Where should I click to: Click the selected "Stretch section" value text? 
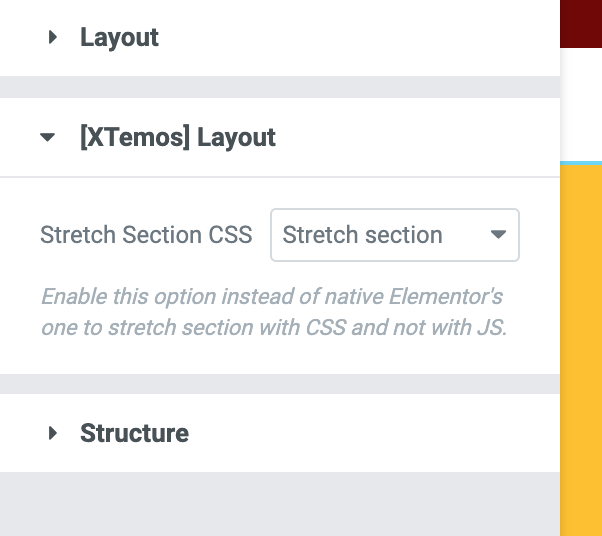(362, 235)
